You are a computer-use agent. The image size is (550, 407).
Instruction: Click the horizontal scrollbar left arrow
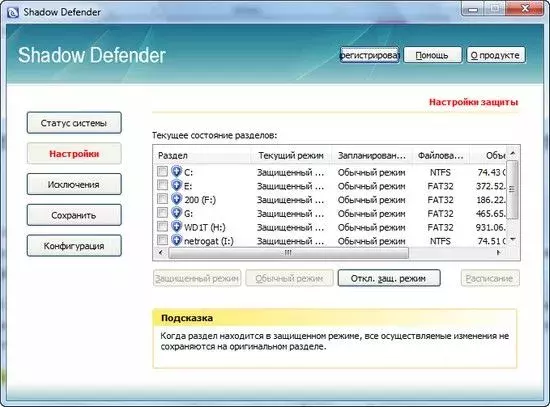point(161,253)
